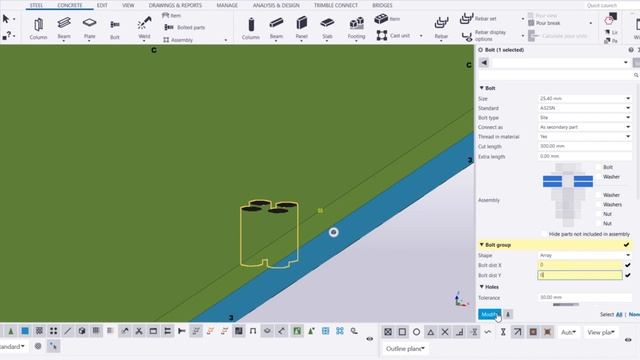Click the search icon in property pane
This screenshot has width=640, height=360.
click(636, 75)
